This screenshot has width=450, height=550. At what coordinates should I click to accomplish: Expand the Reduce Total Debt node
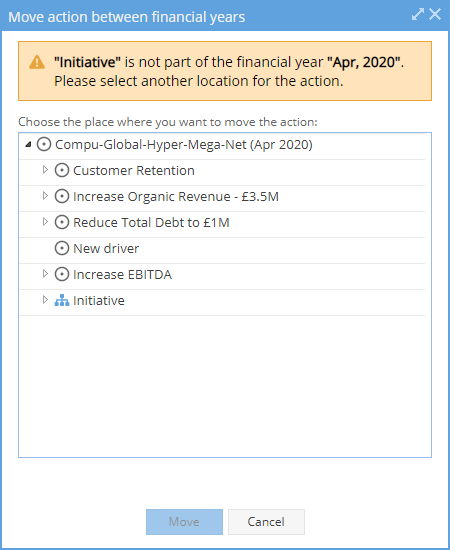click(45, 222)
